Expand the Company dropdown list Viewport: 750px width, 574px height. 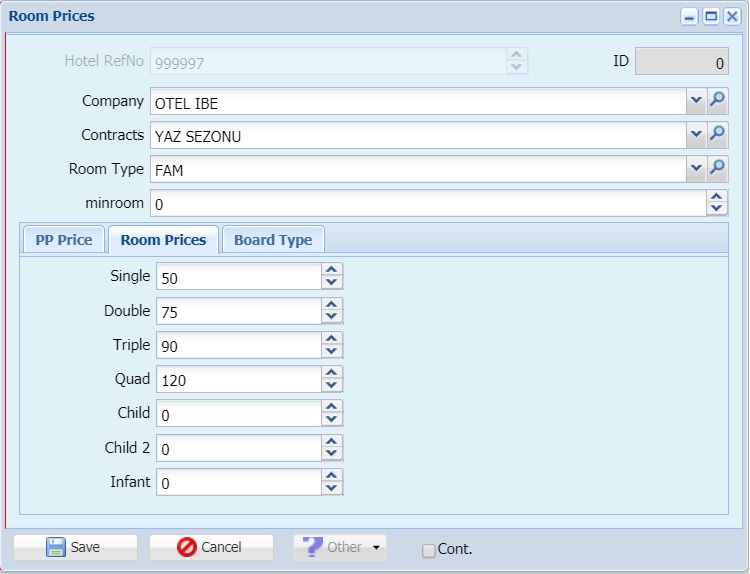click(x=696, y=100)
